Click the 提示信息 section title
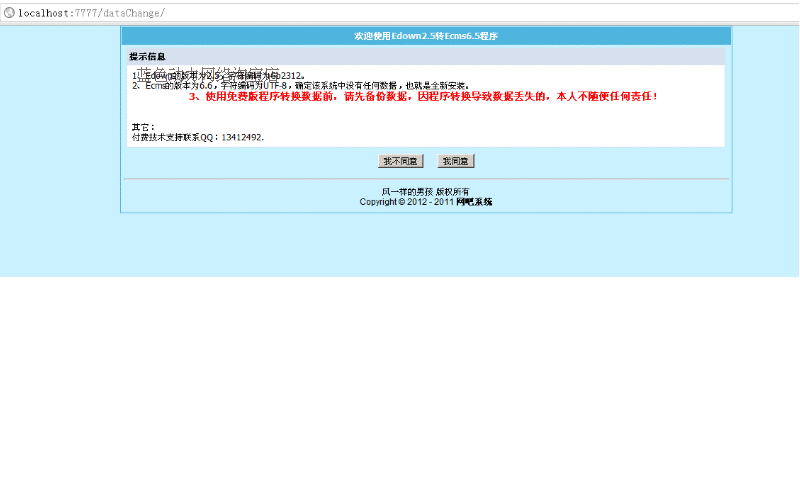The image size is (800, 500). [147, 57]
